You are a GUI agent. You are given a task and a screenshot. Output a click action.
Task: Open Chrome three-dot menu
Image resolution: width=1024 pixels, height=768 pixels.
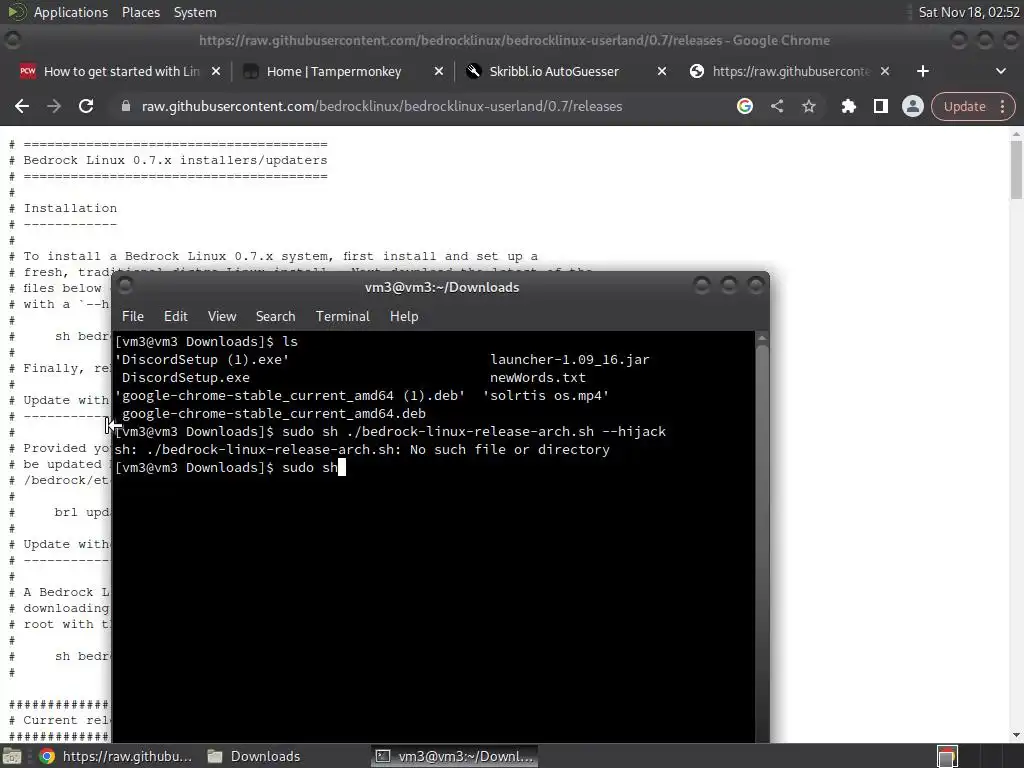[1002, 106]
